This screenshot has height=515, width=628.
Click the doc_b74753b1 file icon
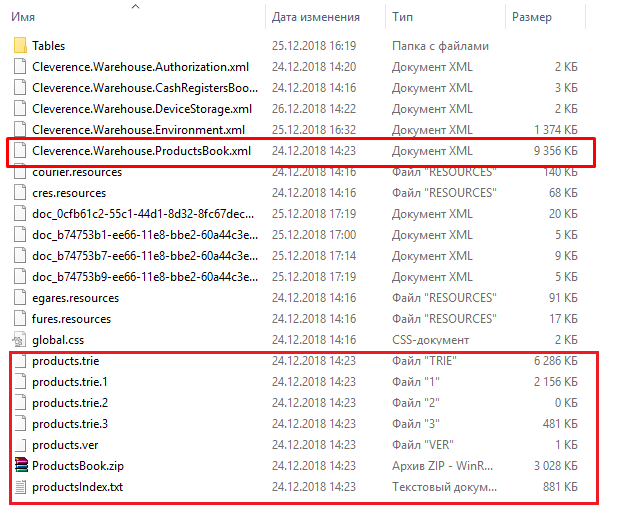click(20, 235)
